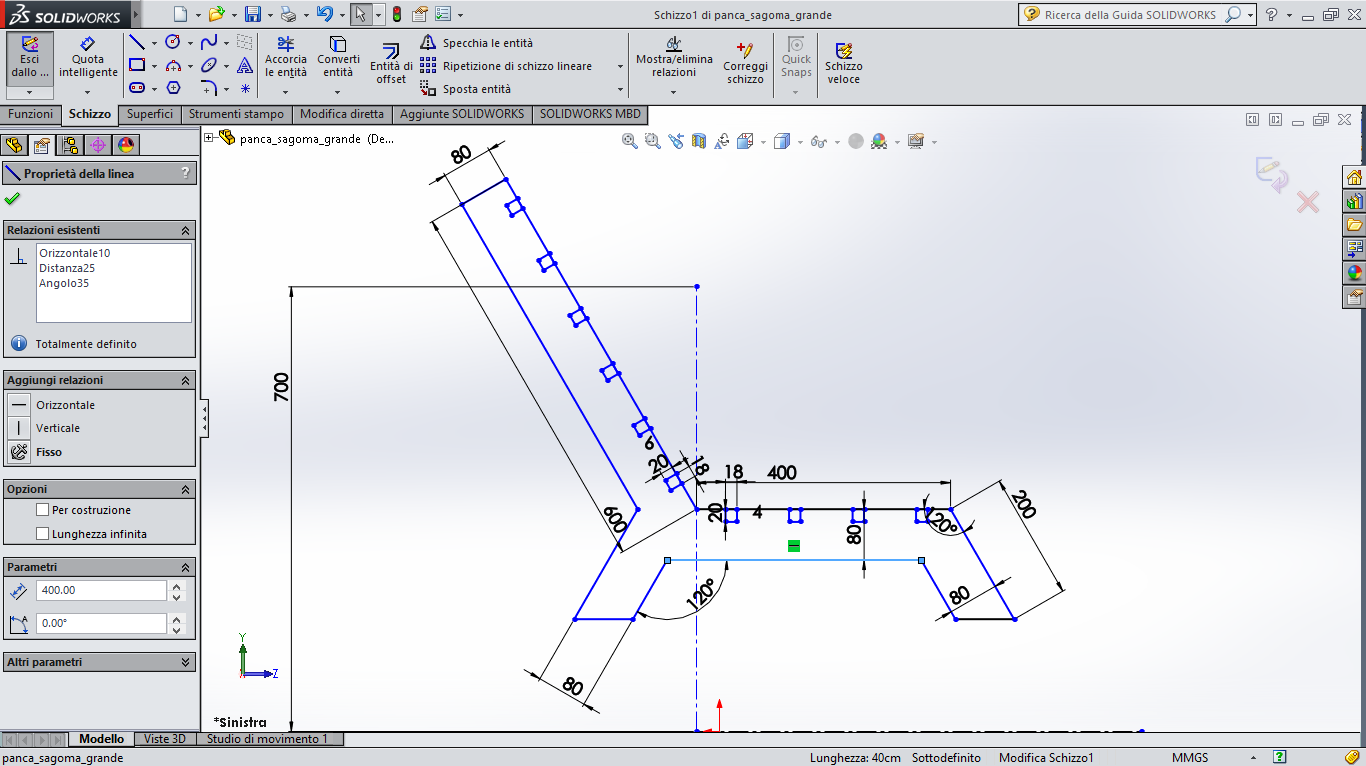Click Sposta entità
Screen dimensions: 1366x766
click(466, 89)
